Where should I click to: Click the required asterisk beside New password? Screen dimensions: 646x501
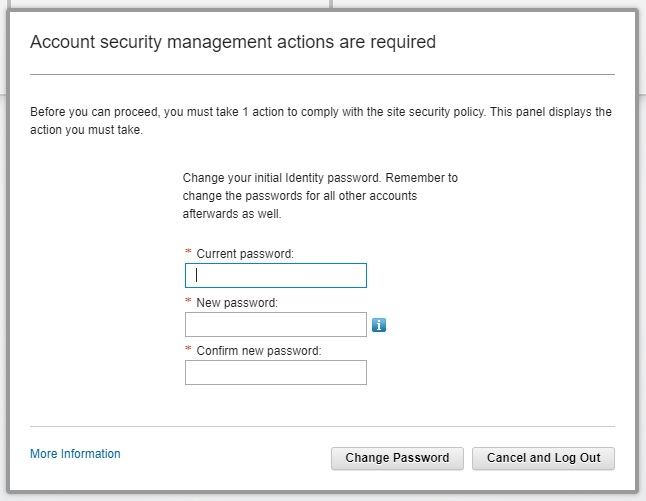click(x=188, y=302)
